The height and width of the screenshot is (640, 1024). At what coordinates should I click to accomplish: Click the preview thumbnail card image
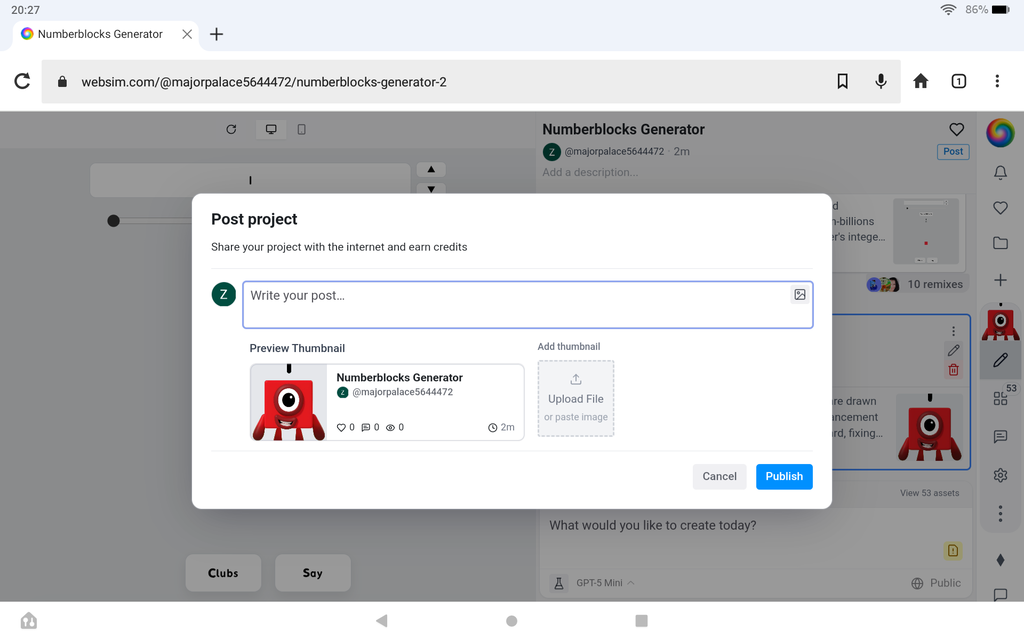click(289, 402)
